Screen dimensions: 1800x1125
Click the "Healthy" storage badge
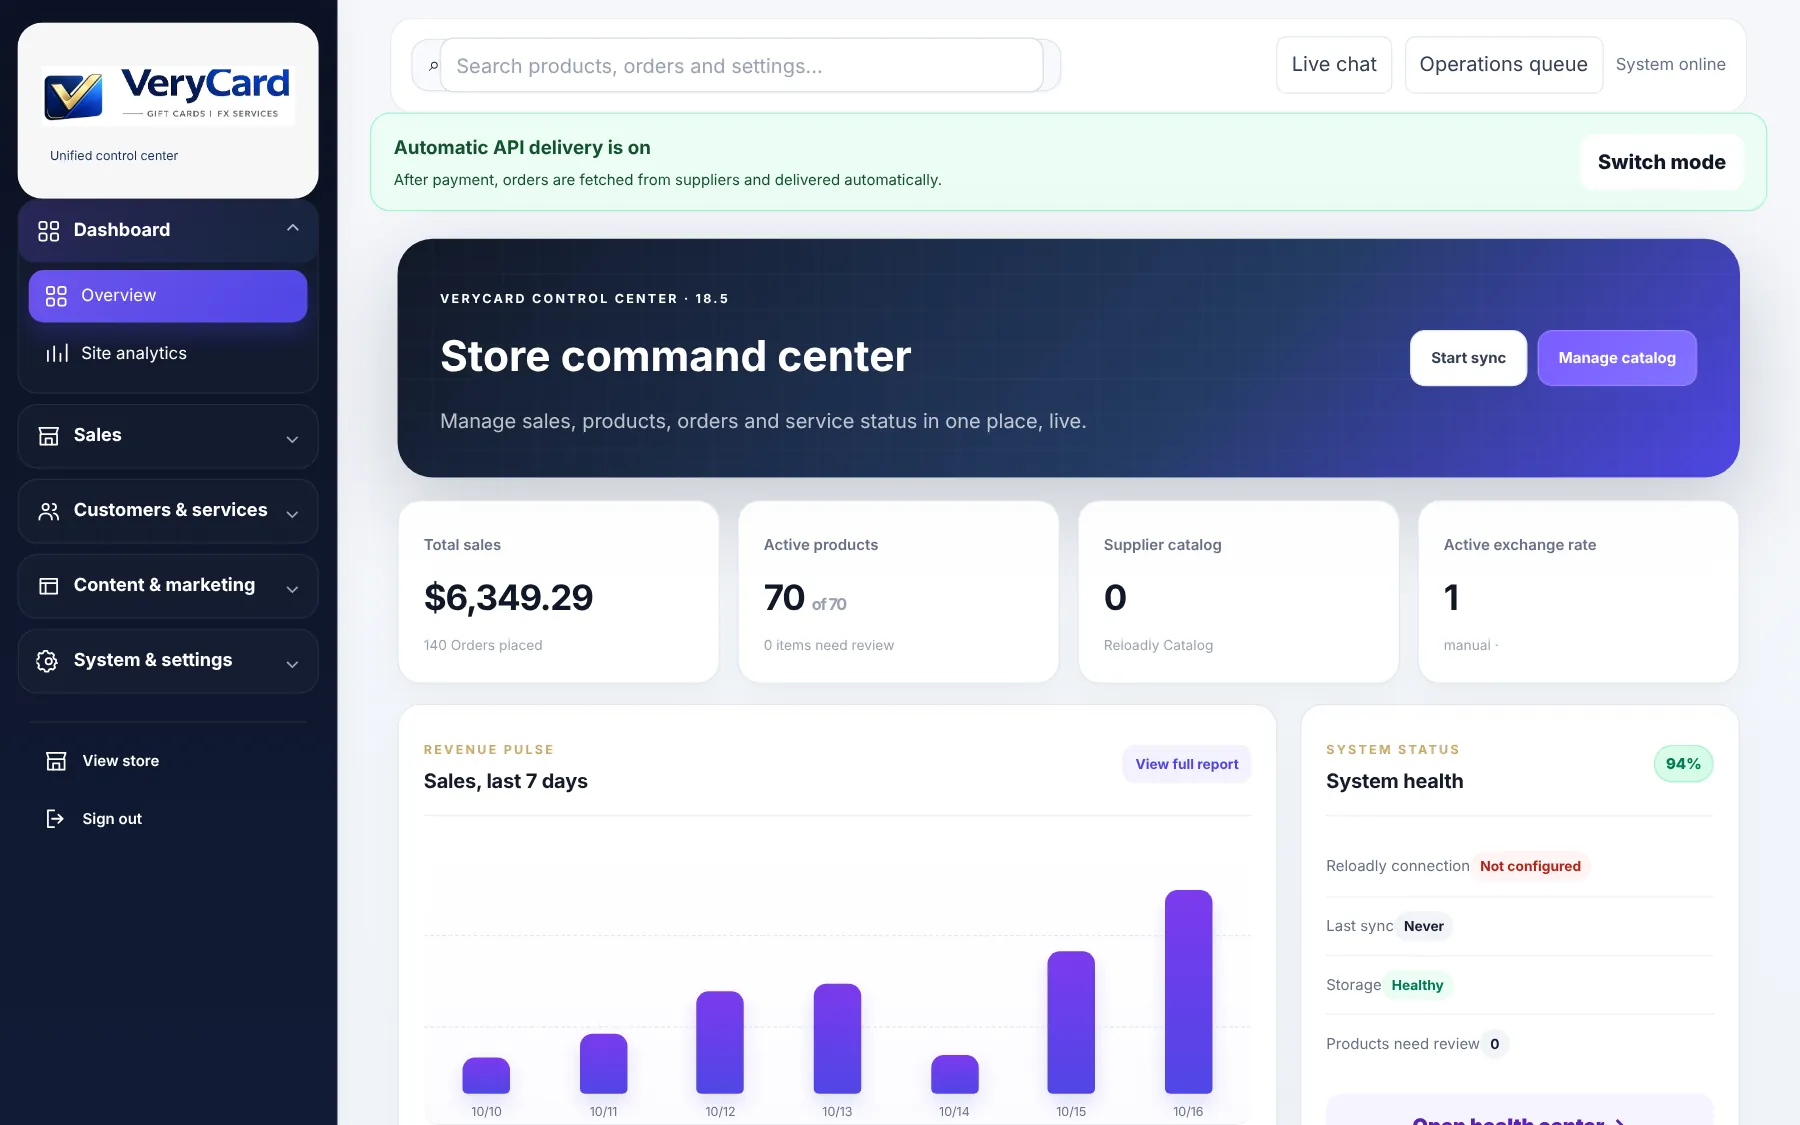point(1417,985)
